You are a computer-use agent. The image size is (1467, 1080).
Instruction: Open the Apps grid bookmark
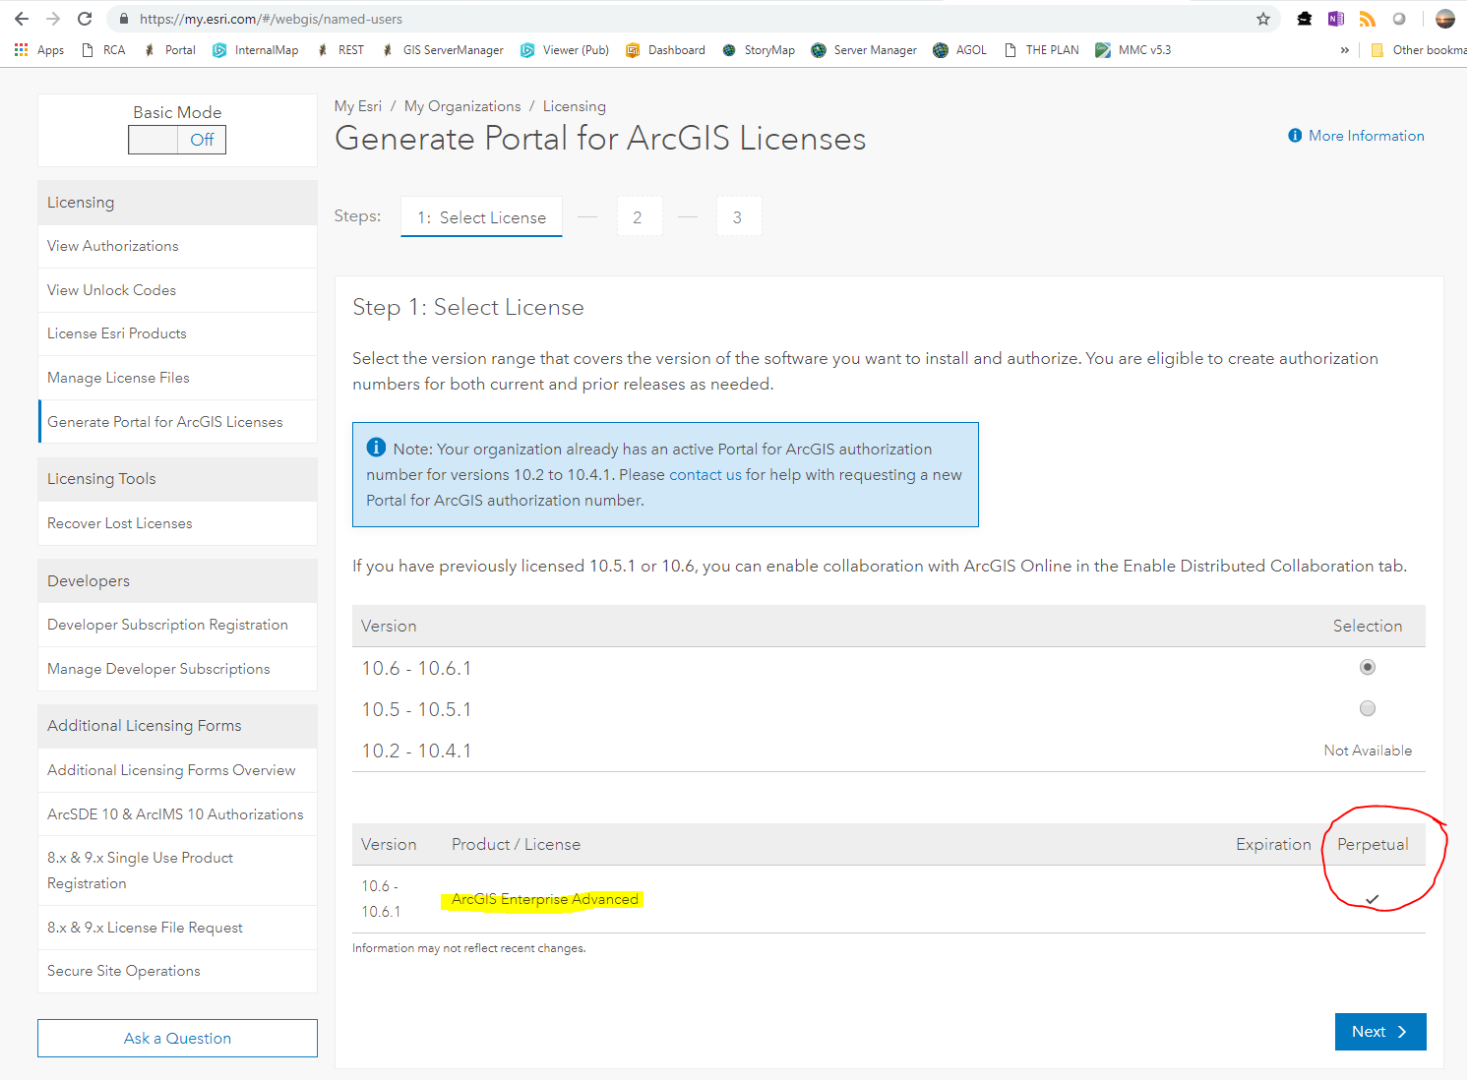click(x=39, y=50)
